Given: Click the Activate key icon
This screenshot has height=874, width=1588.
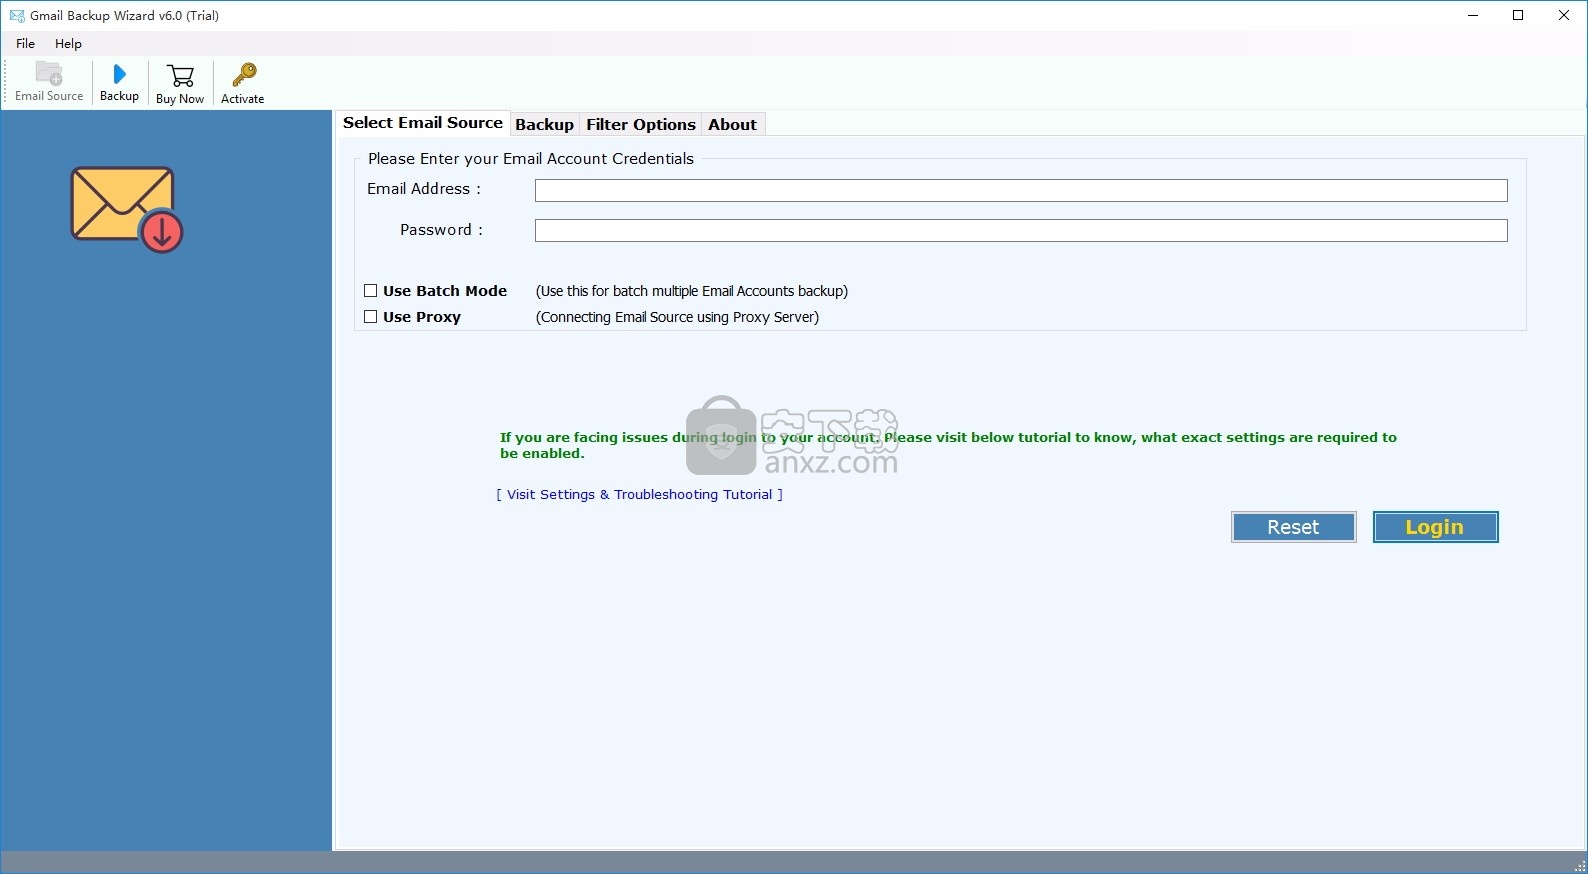Looking at the screenshot, I should tap(243, 84).
